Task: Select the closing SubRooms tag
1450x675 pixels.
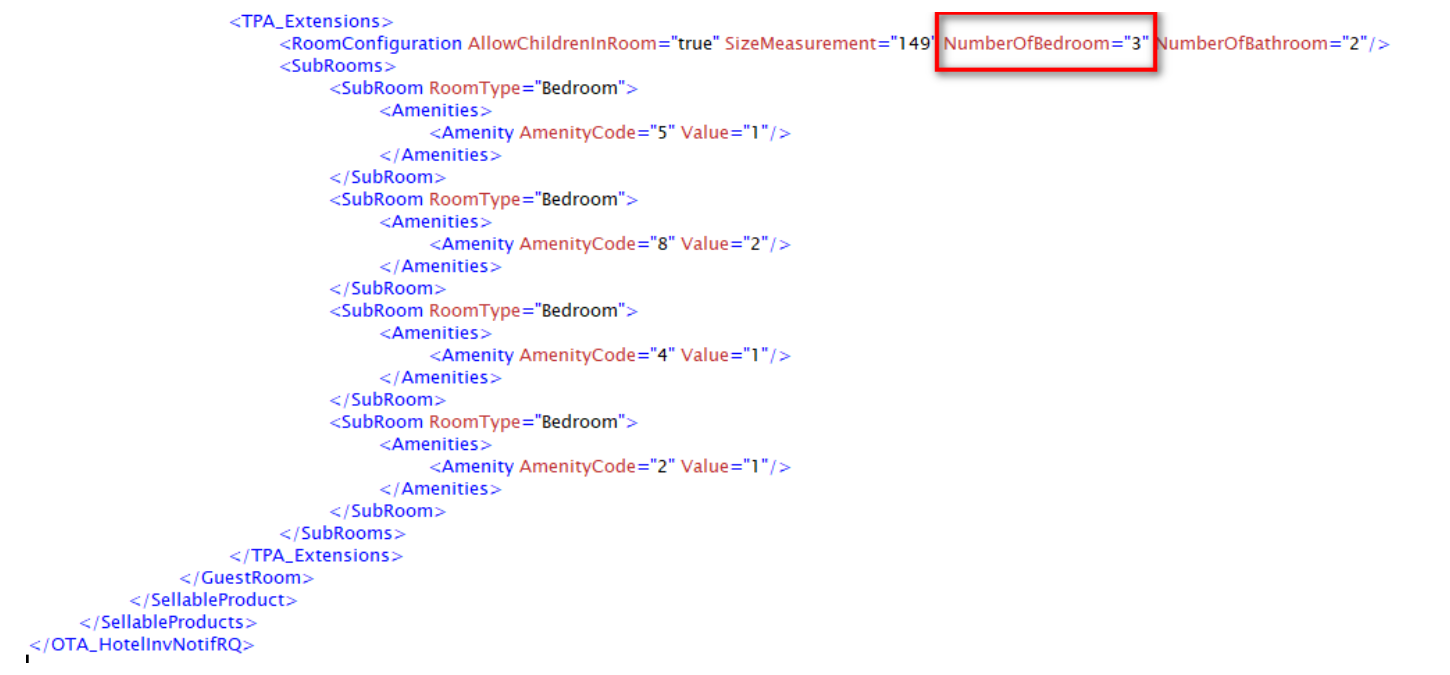Action: 343,533
